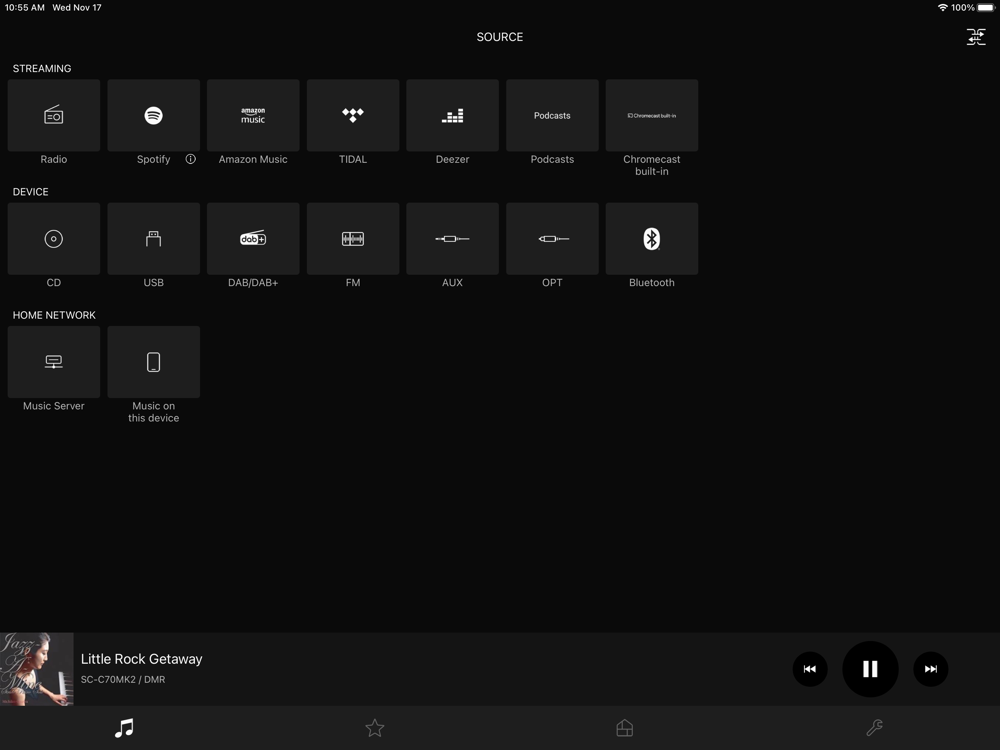Select Chromecast built-in source
1000x750 pixels.
point(652,115)
